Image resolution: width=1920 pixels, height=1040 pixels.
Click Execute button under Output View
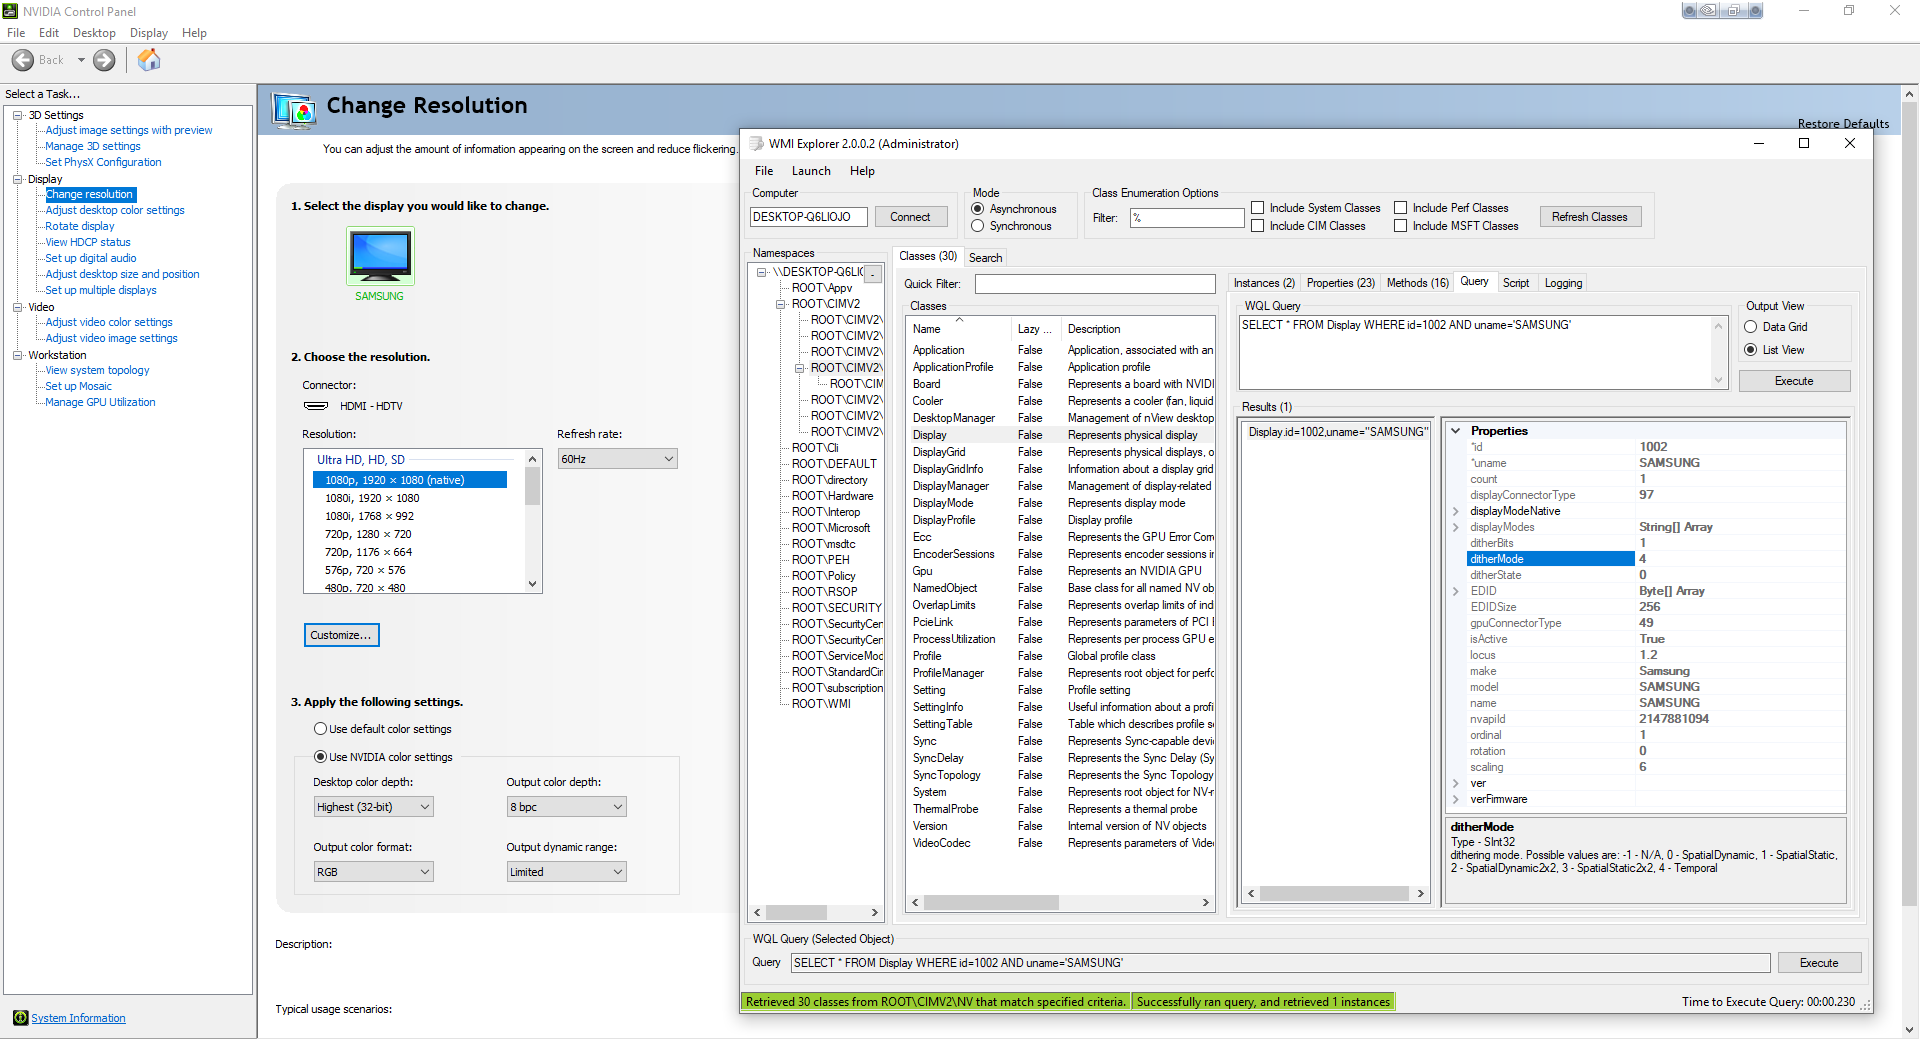(1794, 381)
